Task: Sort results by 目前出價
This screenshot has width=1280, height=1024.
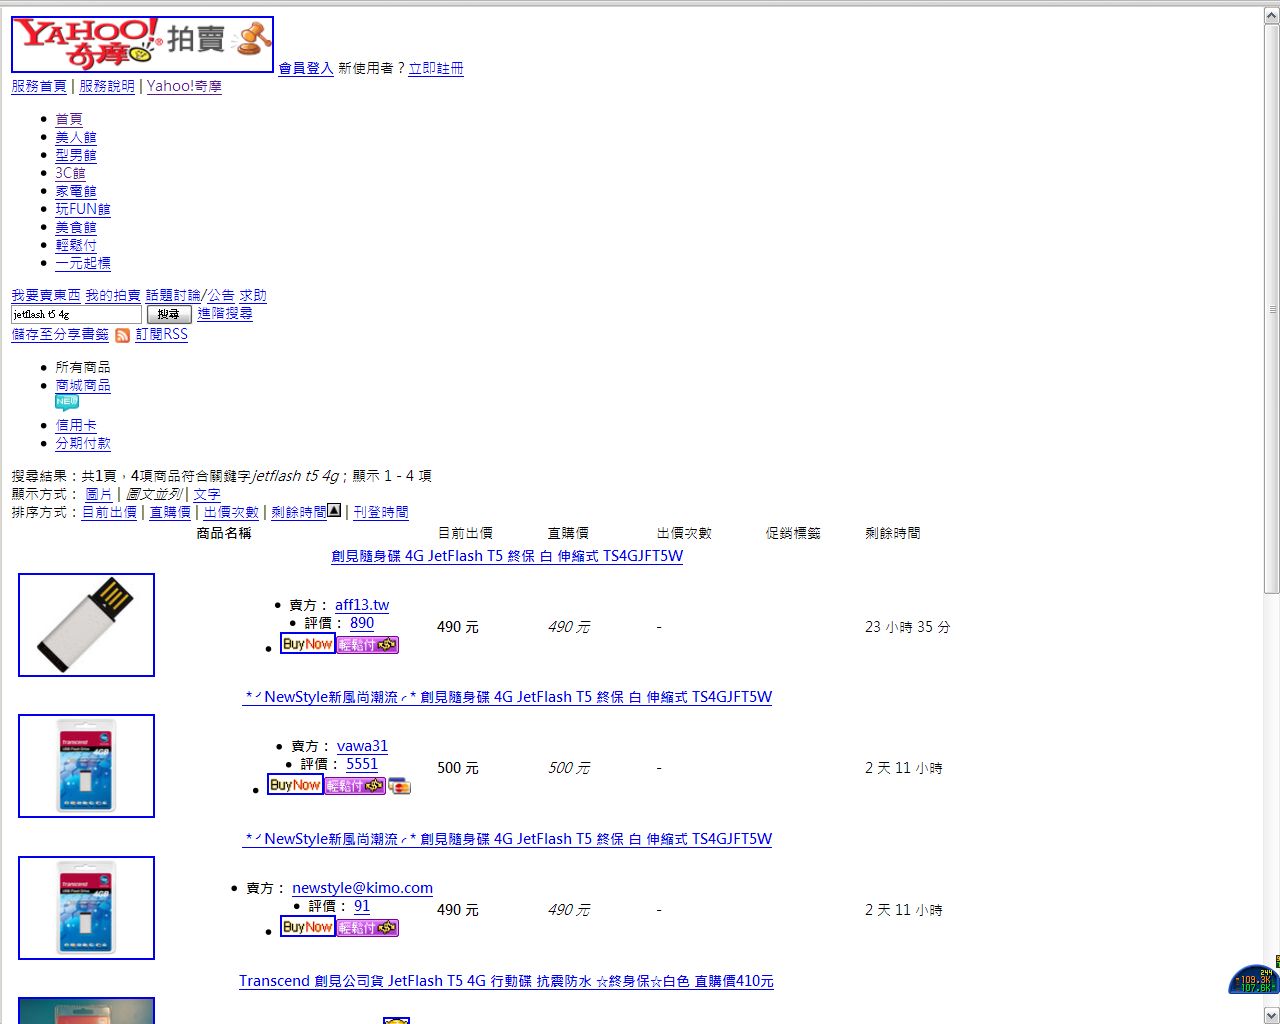Action: click(x=109, y=512)
